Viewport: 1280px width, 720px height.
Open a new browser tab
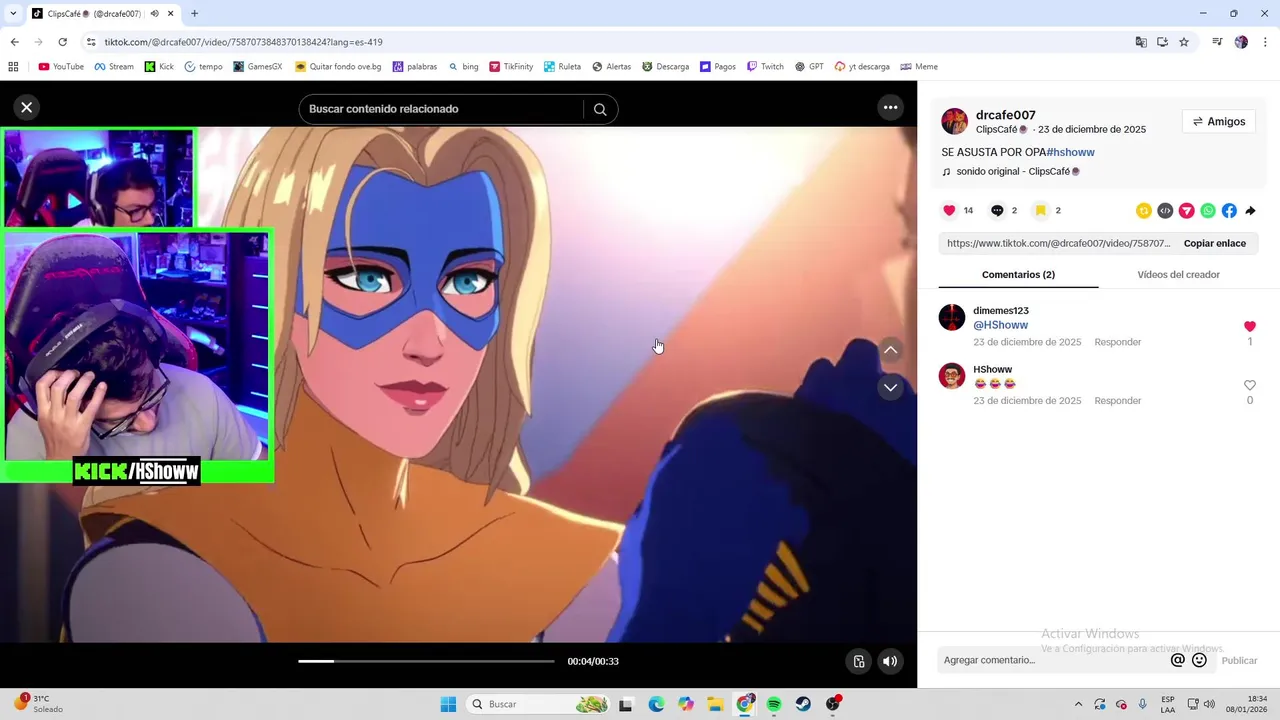(194, 14)
